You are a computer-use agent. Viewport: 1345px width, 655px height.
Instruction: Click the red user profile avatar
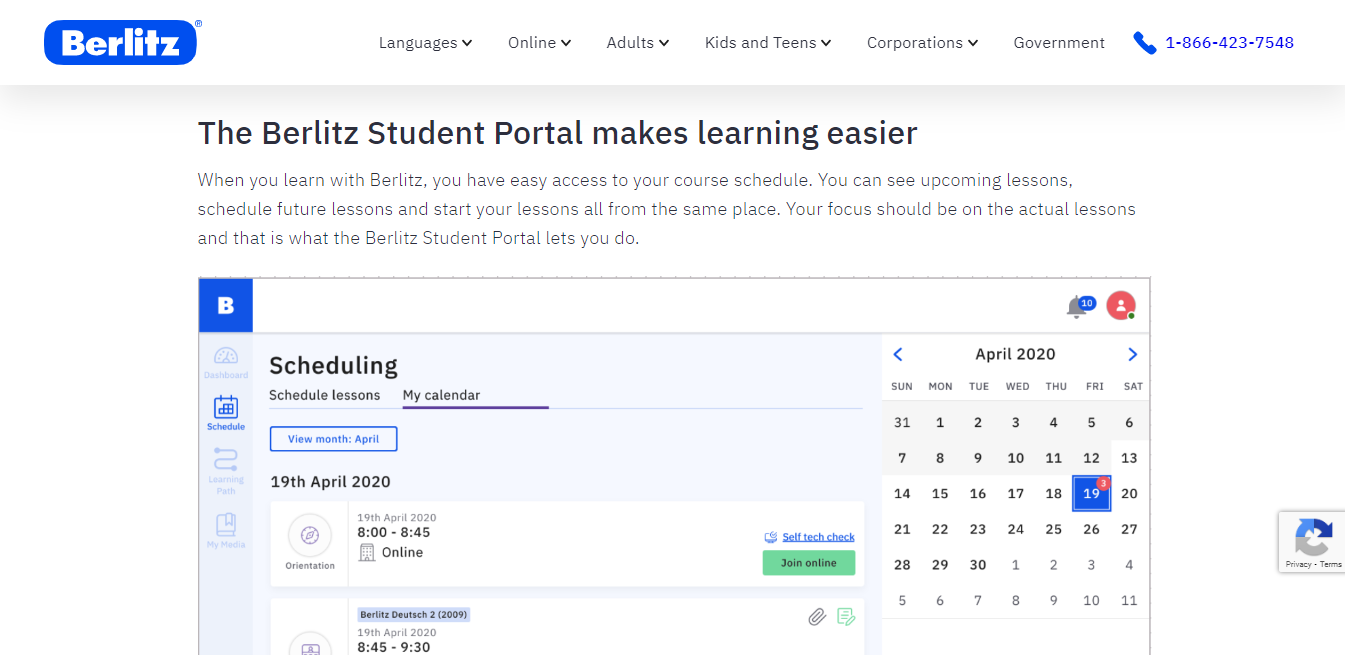click(1120, 306)
